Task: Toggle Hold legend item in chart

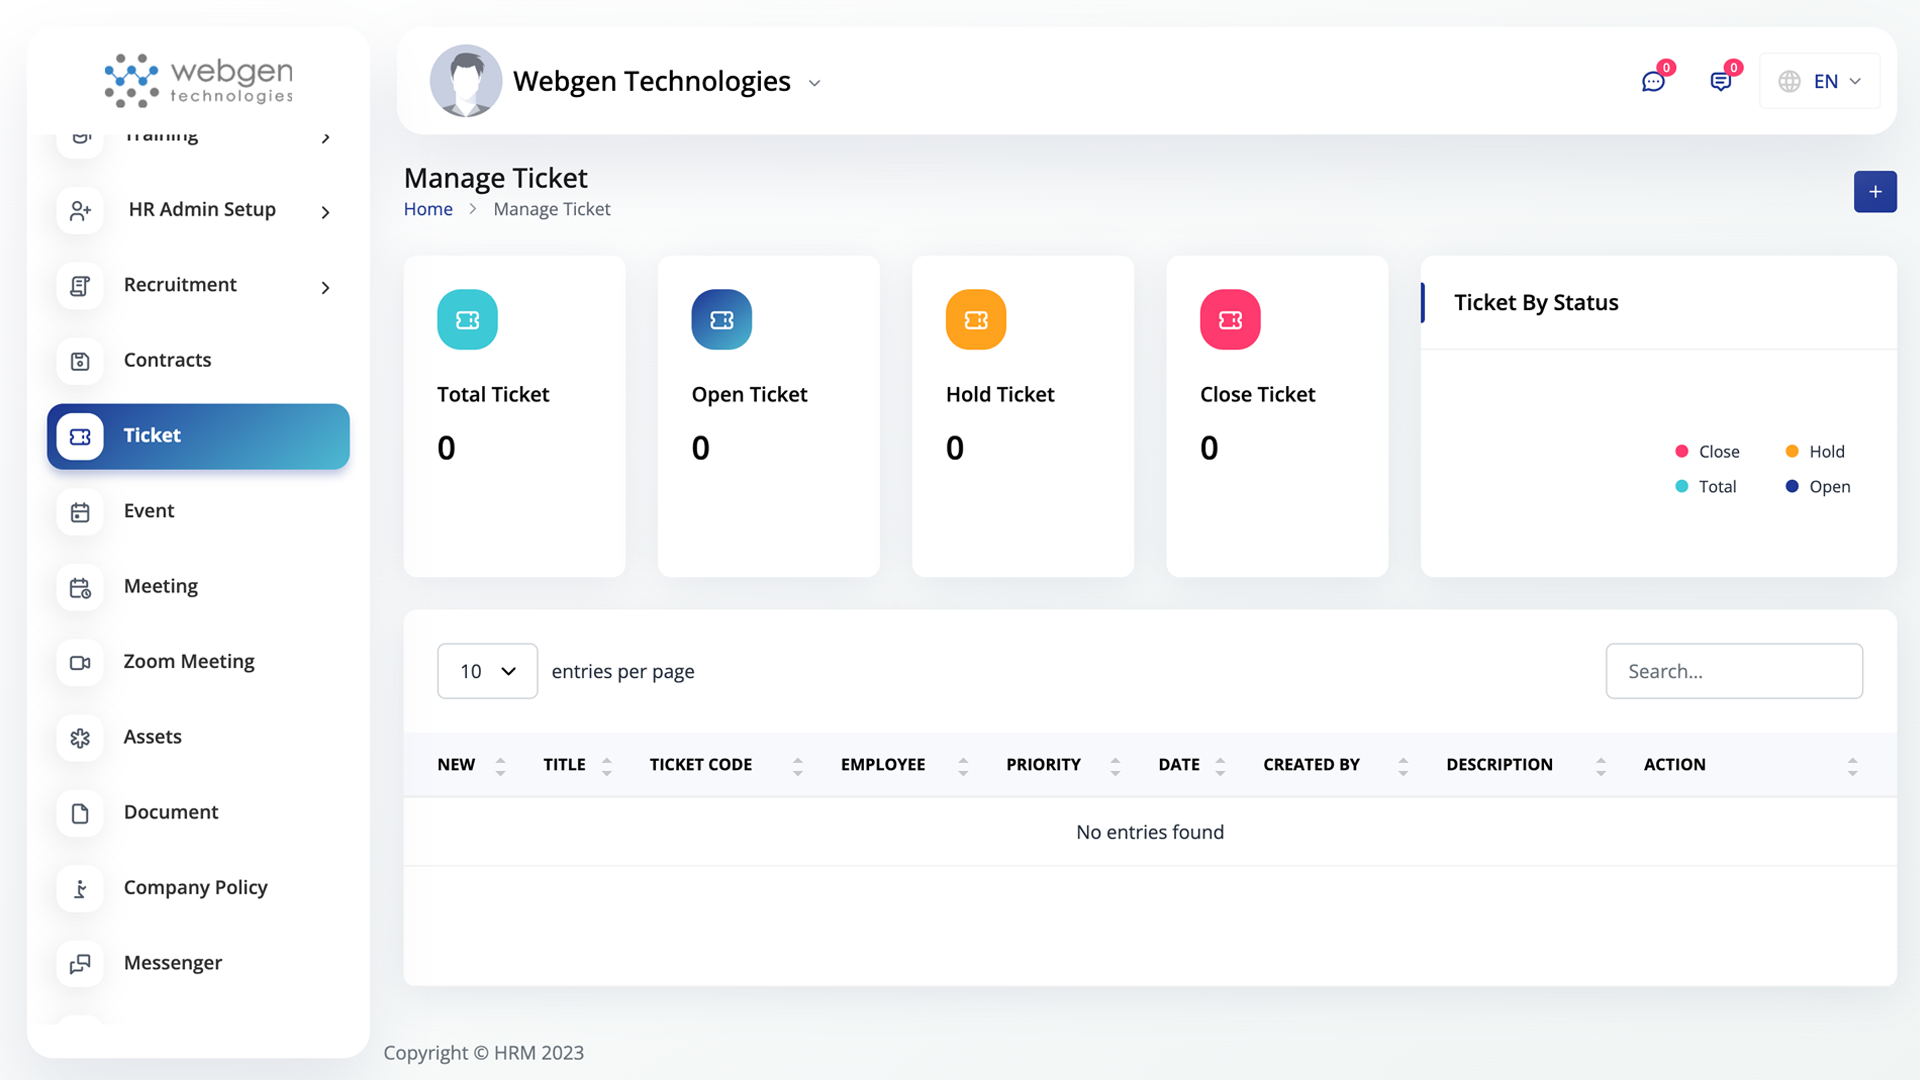Action: click(1815, 452)
